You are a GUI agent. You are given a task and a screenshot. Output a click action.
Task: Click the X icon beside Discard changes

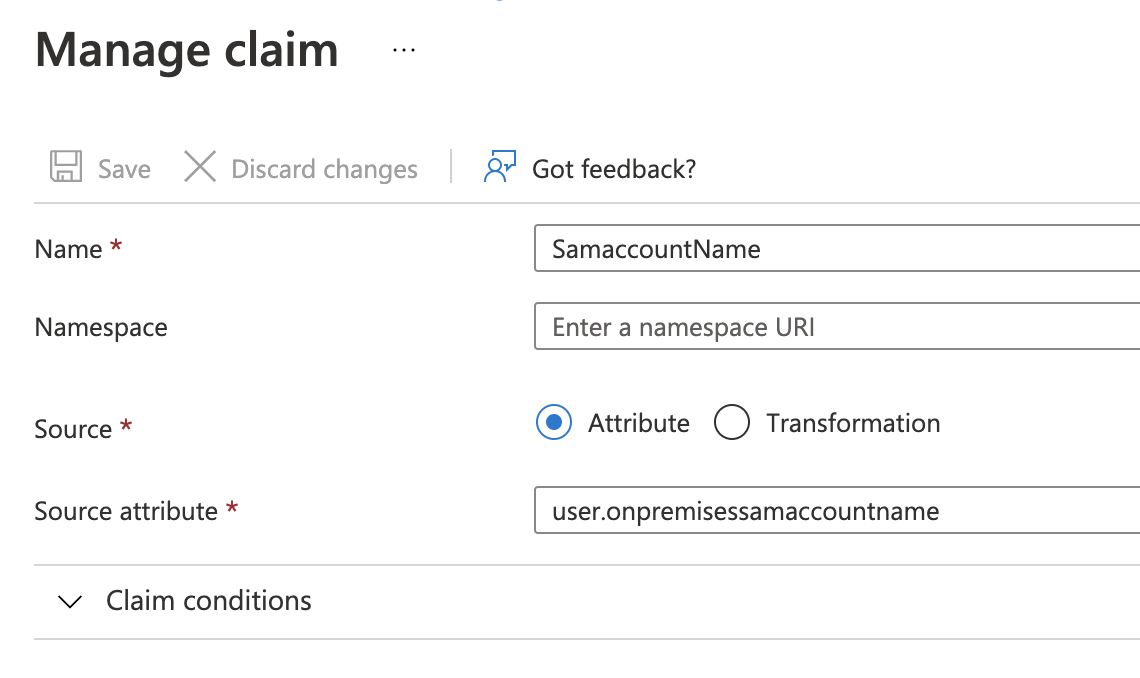click(200, 167)
